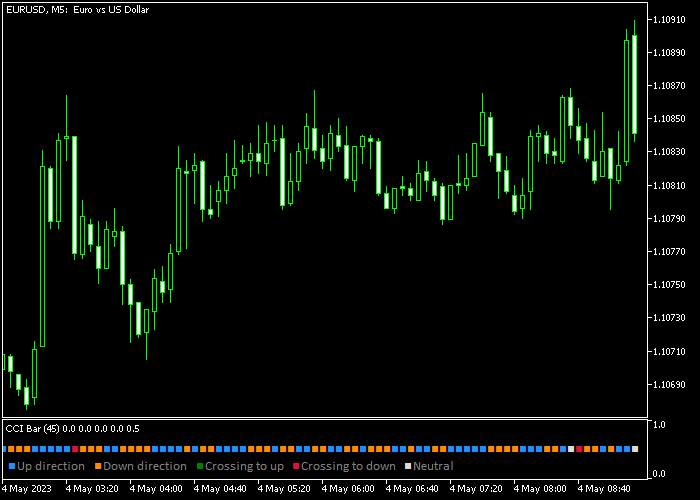The height and width of the screenshot is (500, 700).
Task: Click the orange Down direction legend swatch
Action: pos(98,467)
